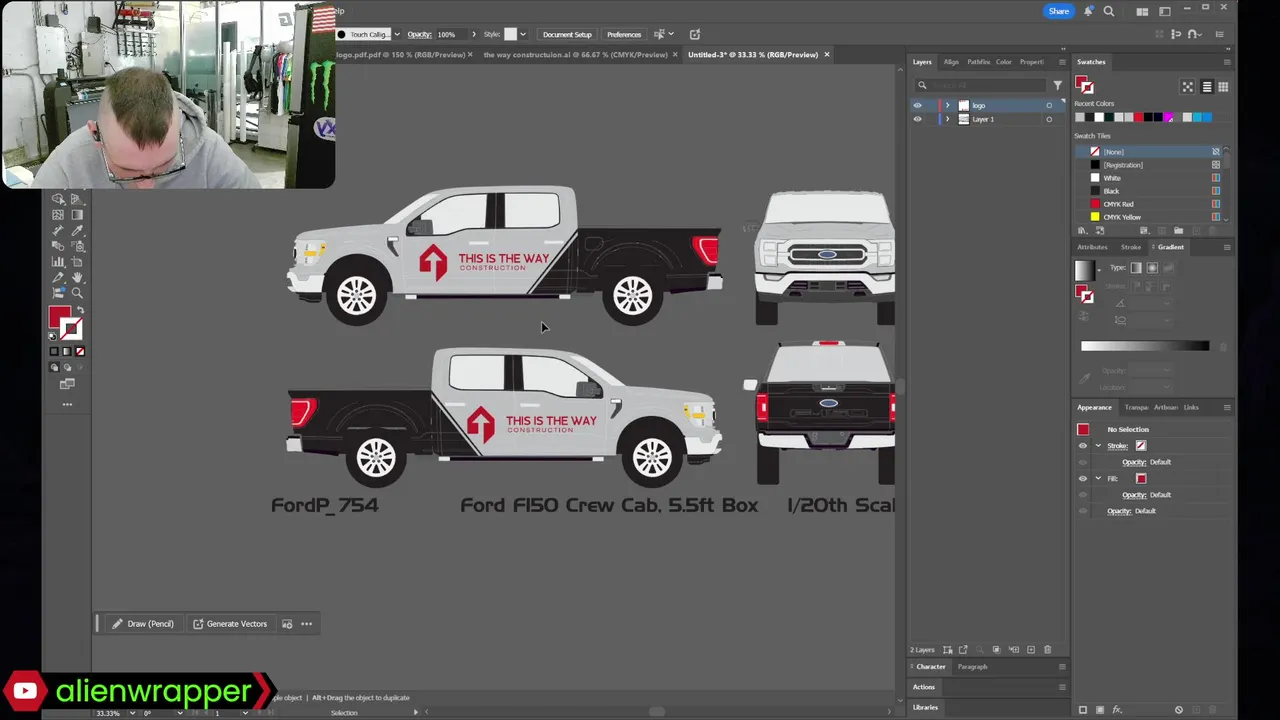Click the Document Setup button
This screenshot has width=1280, height=720.
pyautogui.click(x=567, y=34)
